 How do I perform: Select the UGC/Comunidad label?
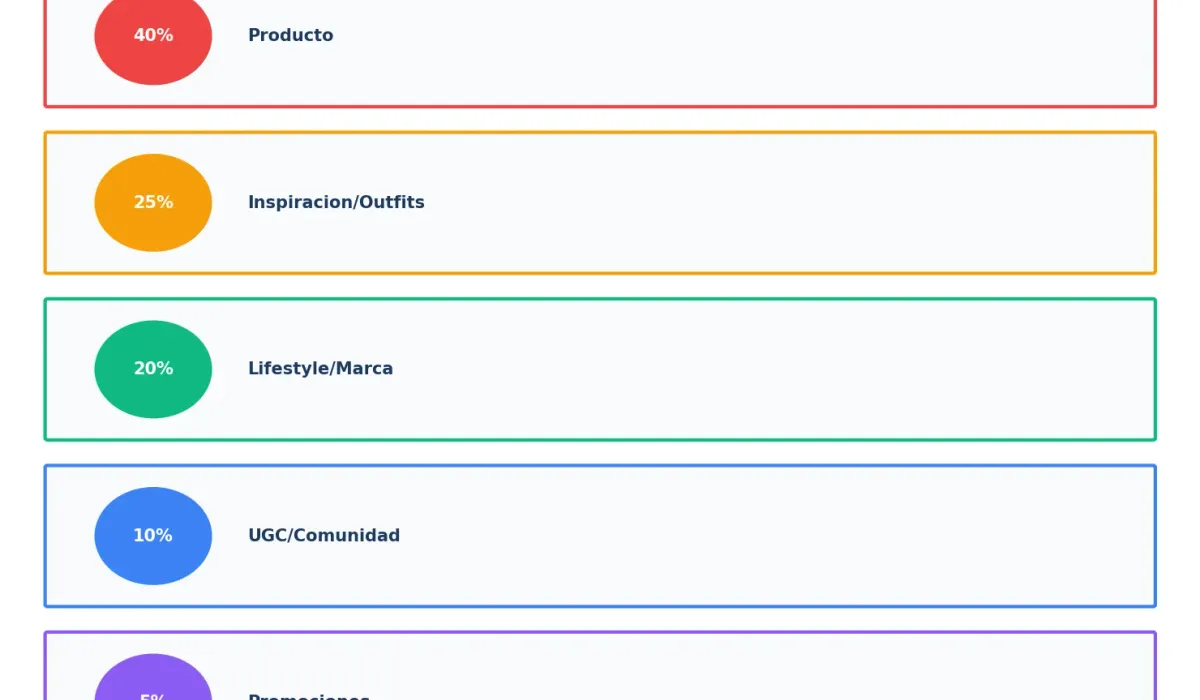point(324,536)
